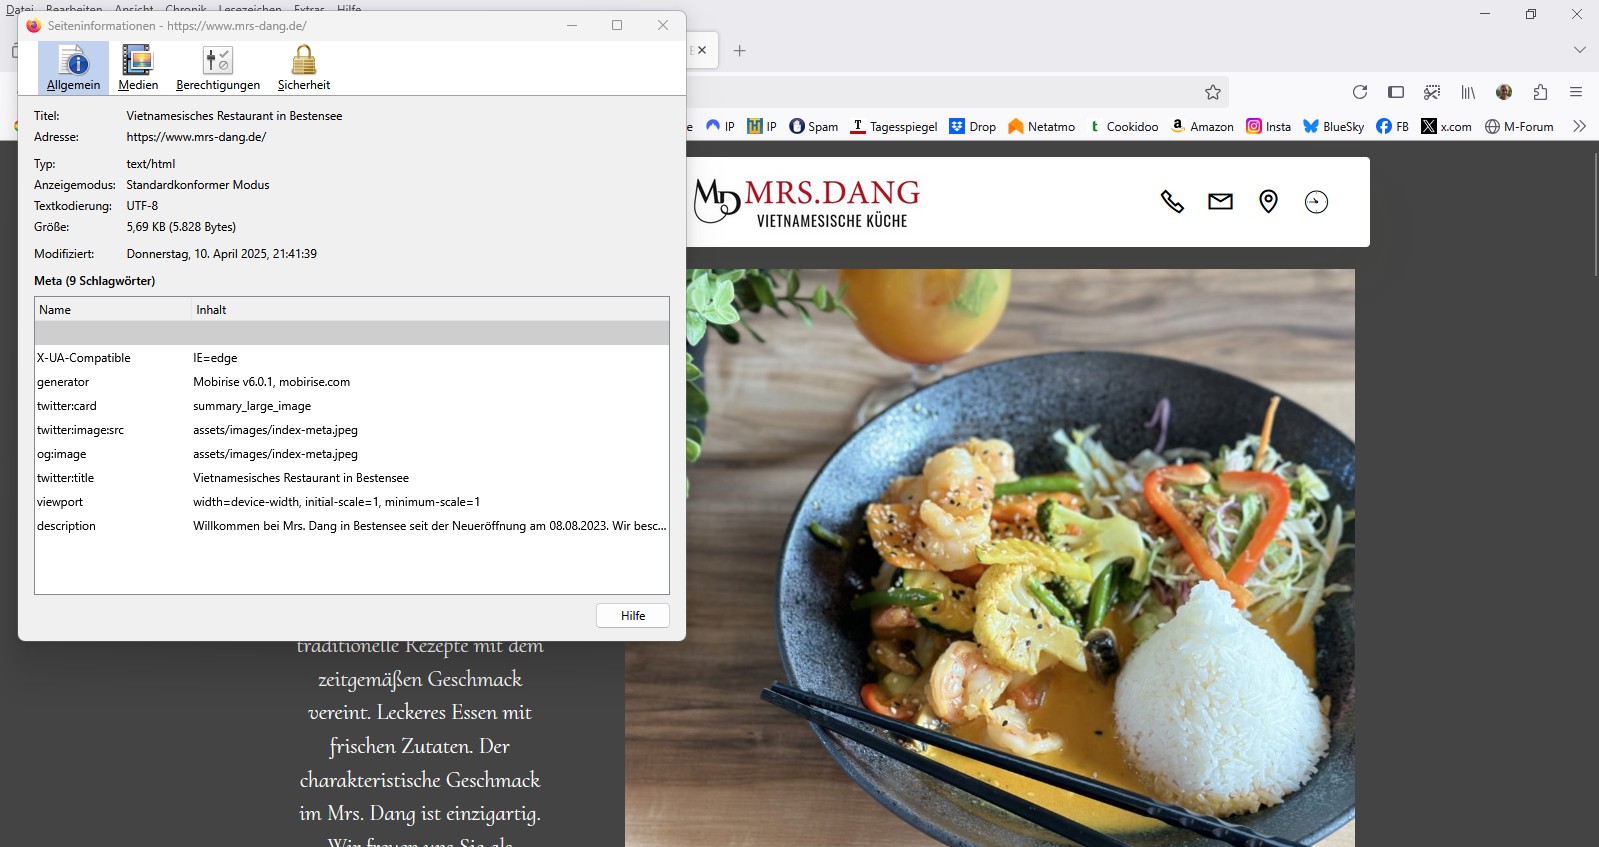Select the twitter:image:src meta row
This screenshot has height=847, width=1599.
tap(352, 430)
